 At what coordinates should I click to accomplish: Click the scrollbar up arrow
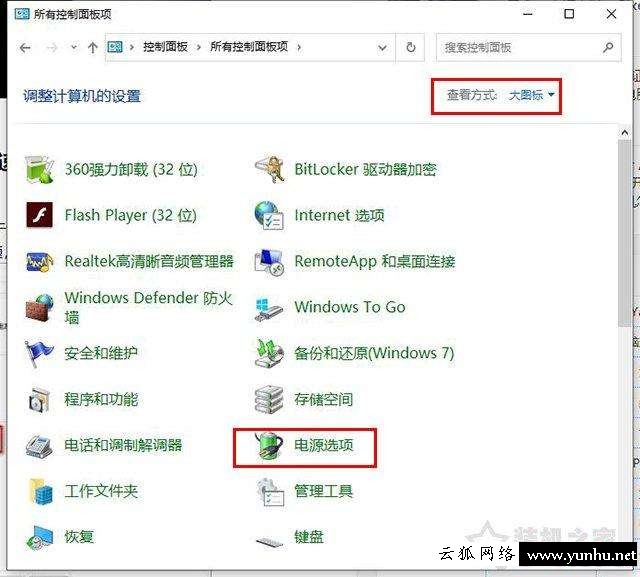pyautogui.click(x=624, y=133)
